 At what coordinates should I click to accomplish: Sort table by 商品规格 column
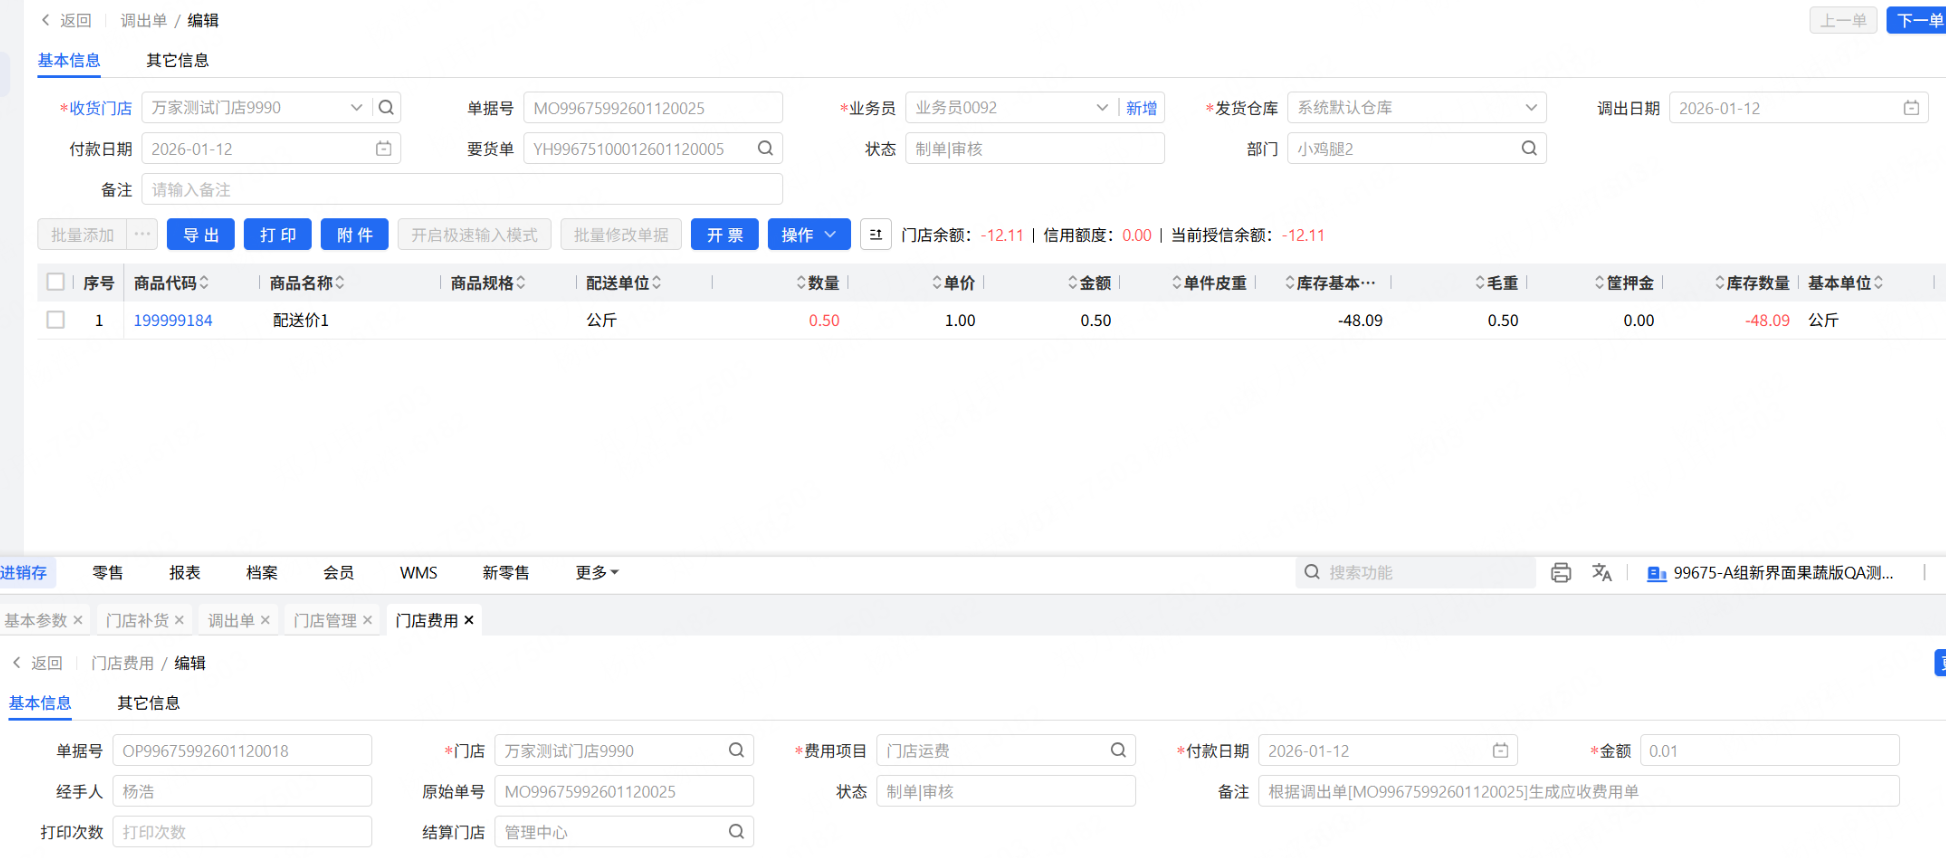point(521,283)
